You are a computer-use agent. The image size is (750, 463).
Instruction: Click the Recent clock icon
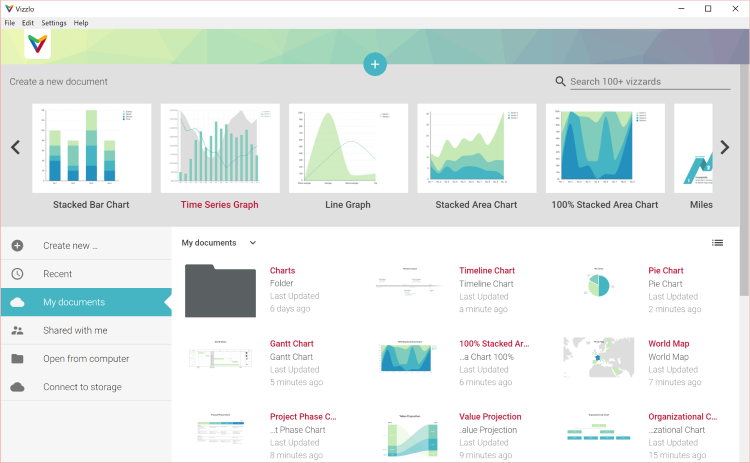[17, 274]
